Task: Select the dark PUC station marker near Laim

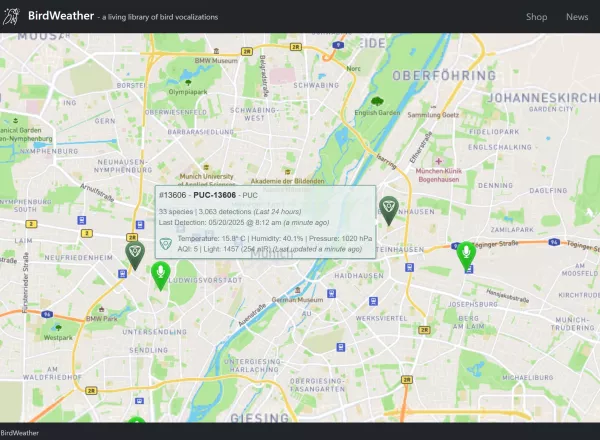Action: click(134, 254)
